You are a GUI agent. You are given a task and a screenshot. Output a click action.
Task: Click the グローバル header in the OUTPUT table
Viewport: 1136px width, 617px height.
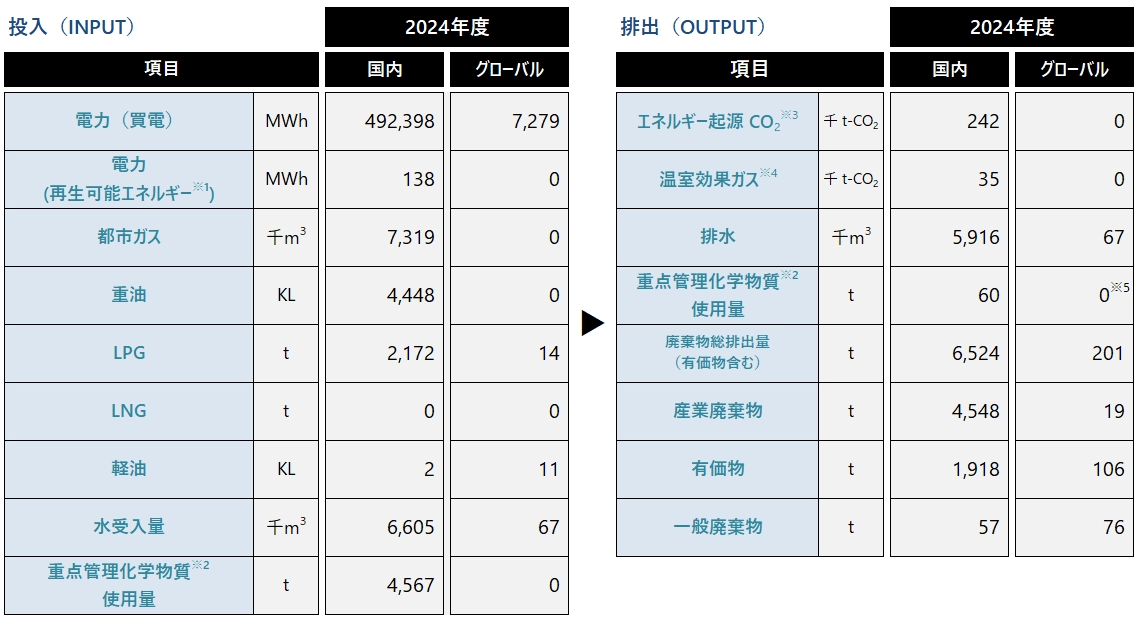click(1074, 70)
